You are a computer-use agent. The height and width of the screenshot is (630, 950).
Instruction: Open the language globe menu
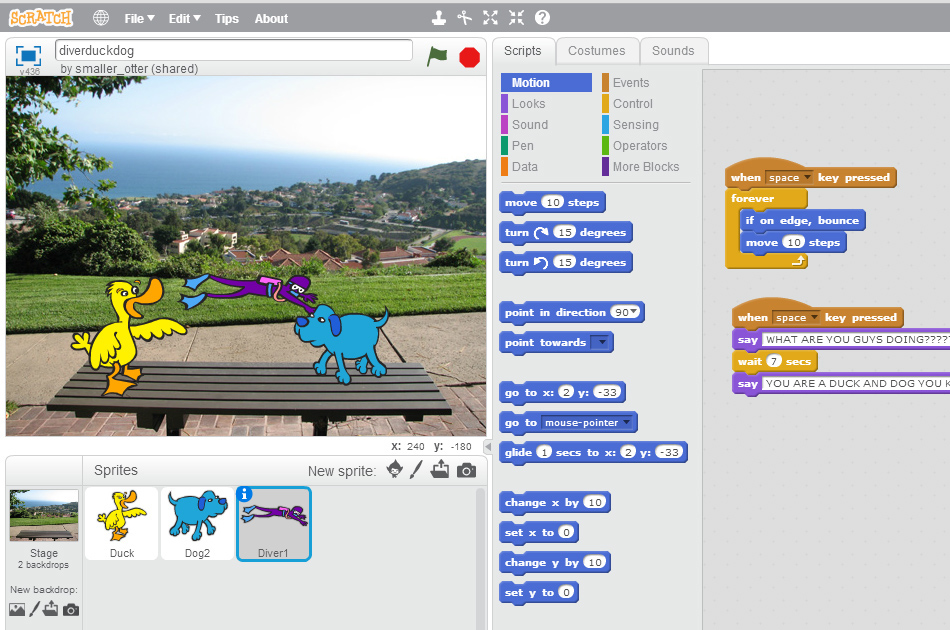click(101, 18)
